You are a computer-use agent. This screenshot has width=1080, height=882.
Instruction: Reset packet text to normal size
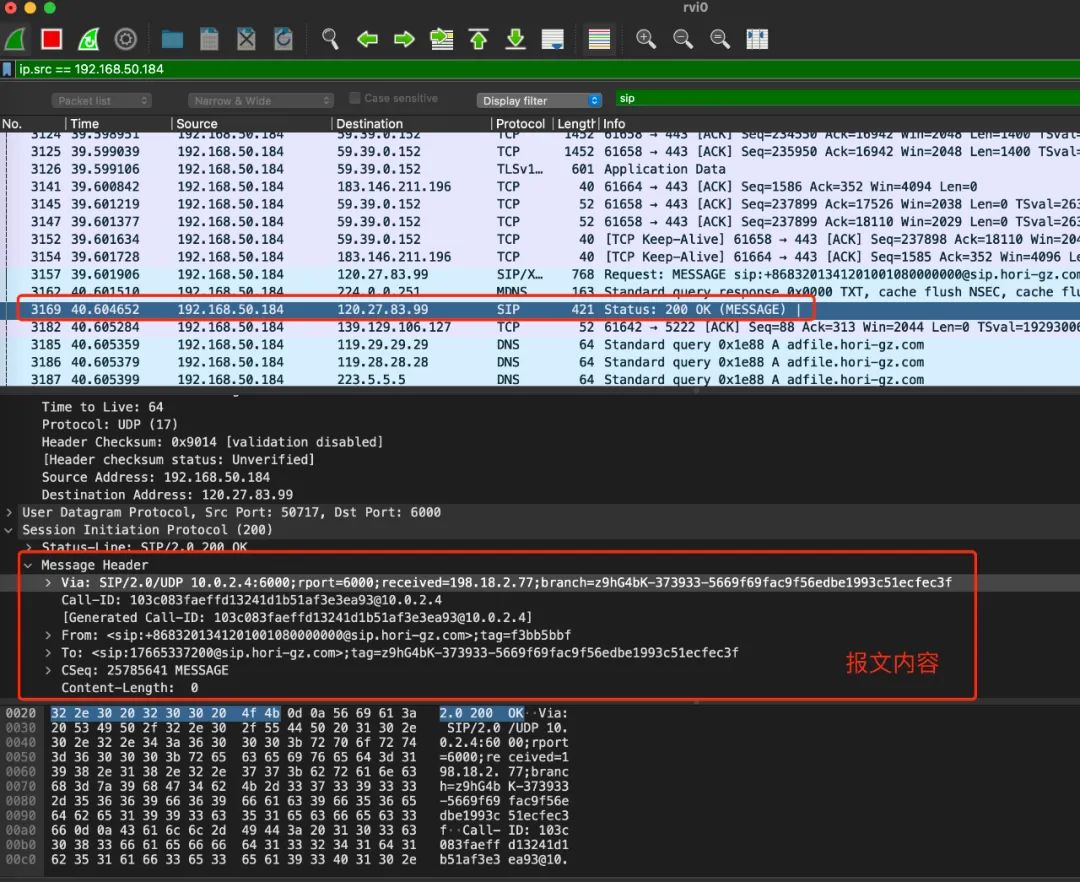720,39
